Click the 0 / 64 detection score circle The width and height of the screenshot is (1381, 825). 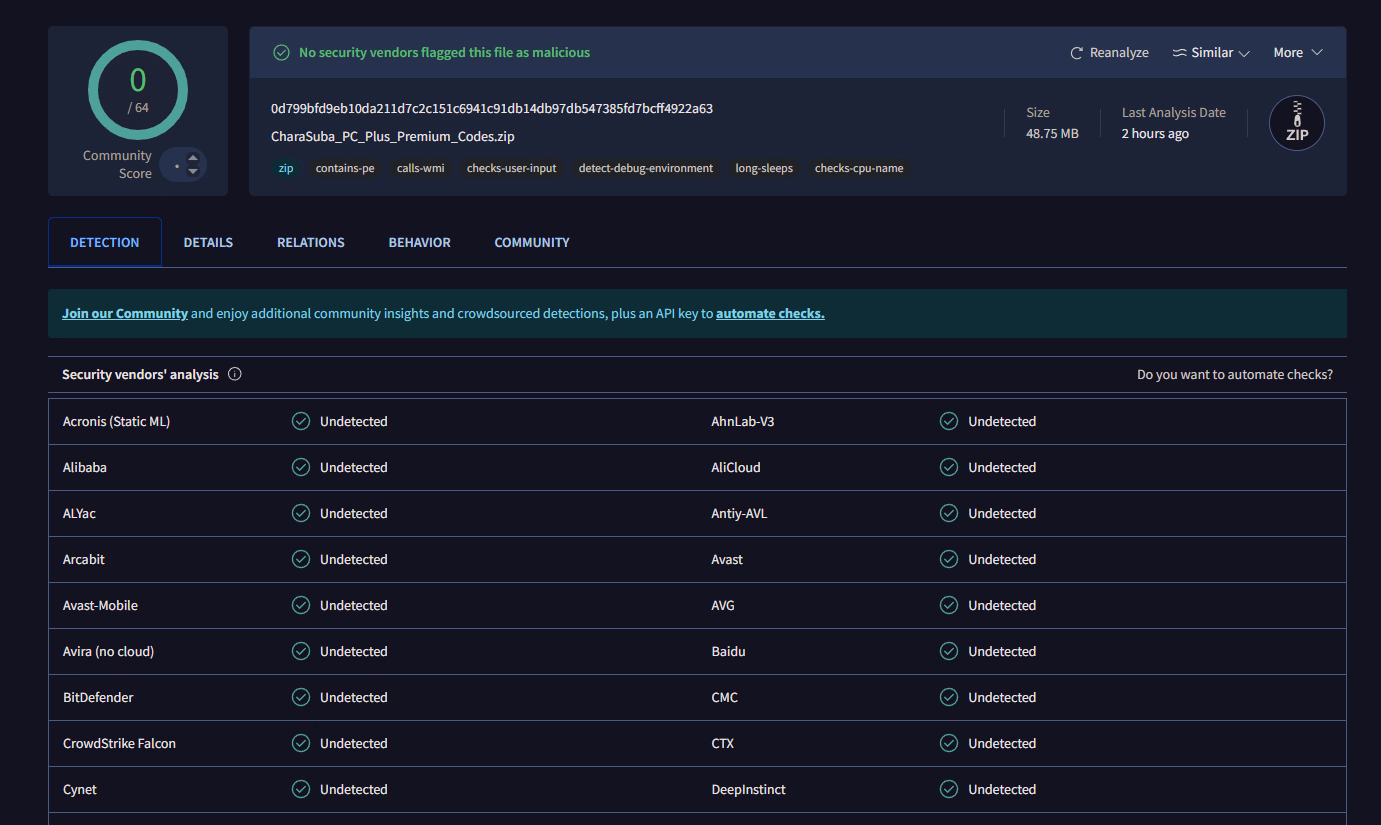pyautogui.click(x=138, y=90)
